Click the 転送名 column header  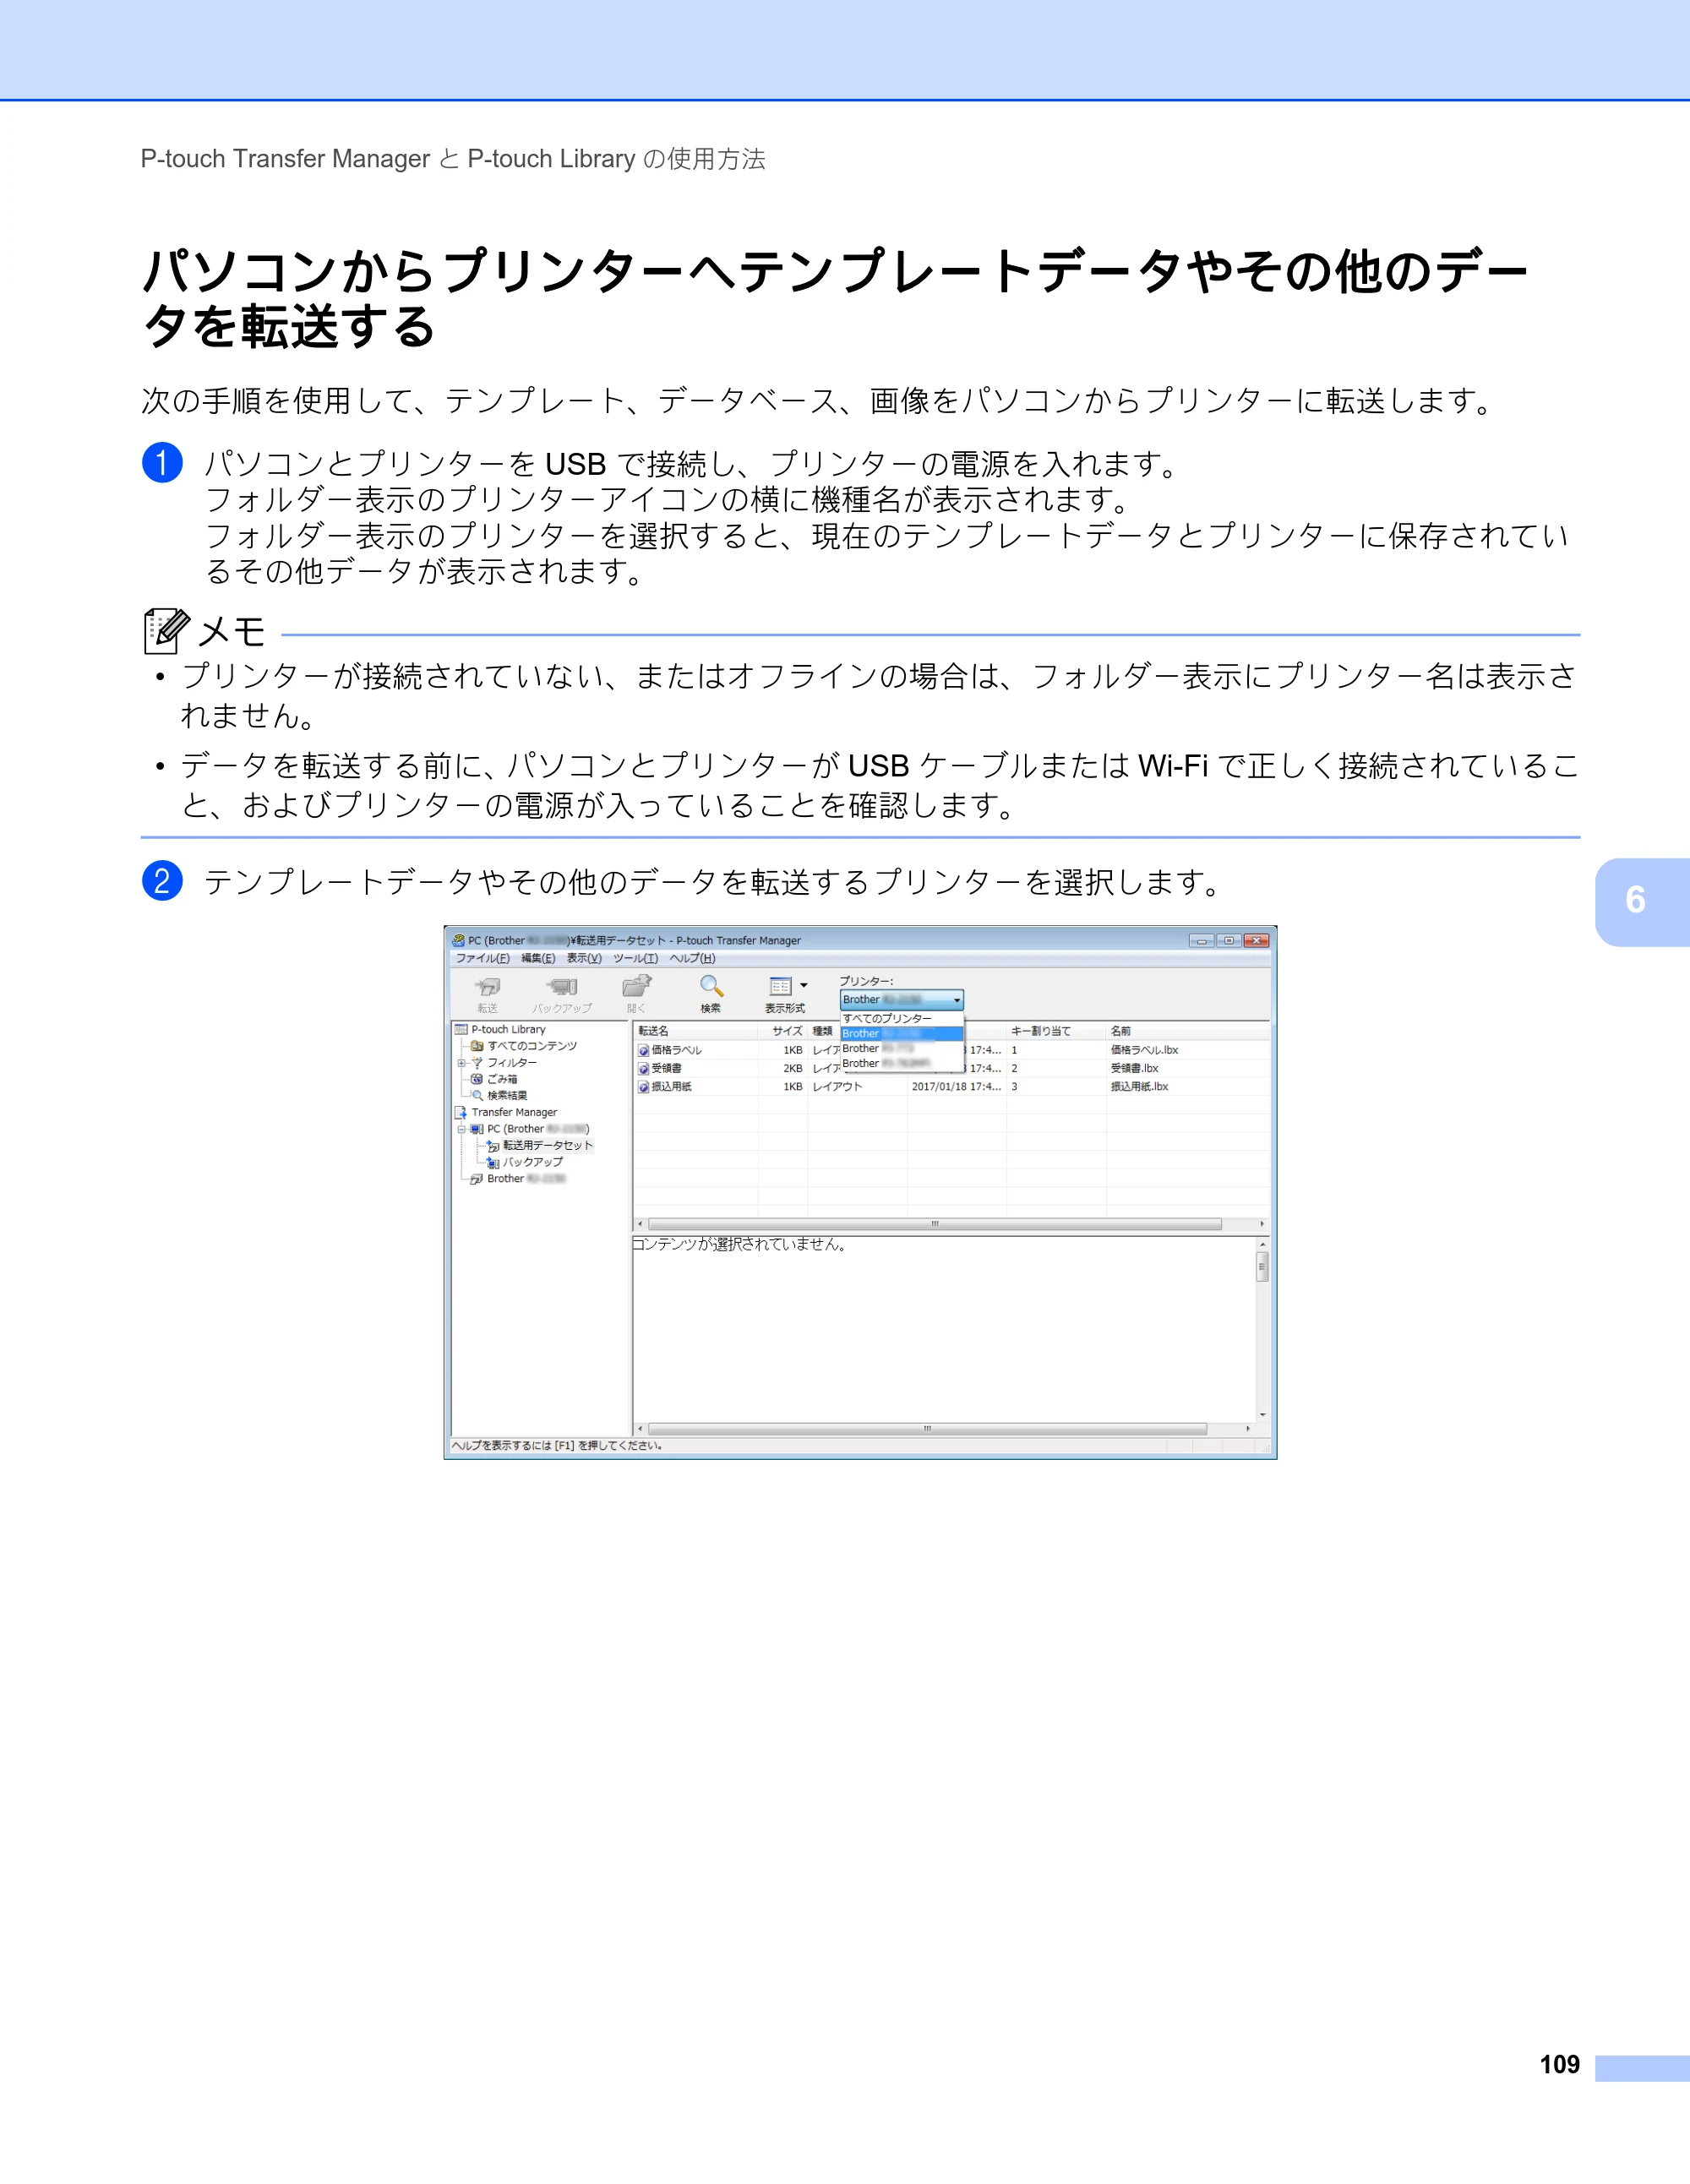pos(696,1031)
